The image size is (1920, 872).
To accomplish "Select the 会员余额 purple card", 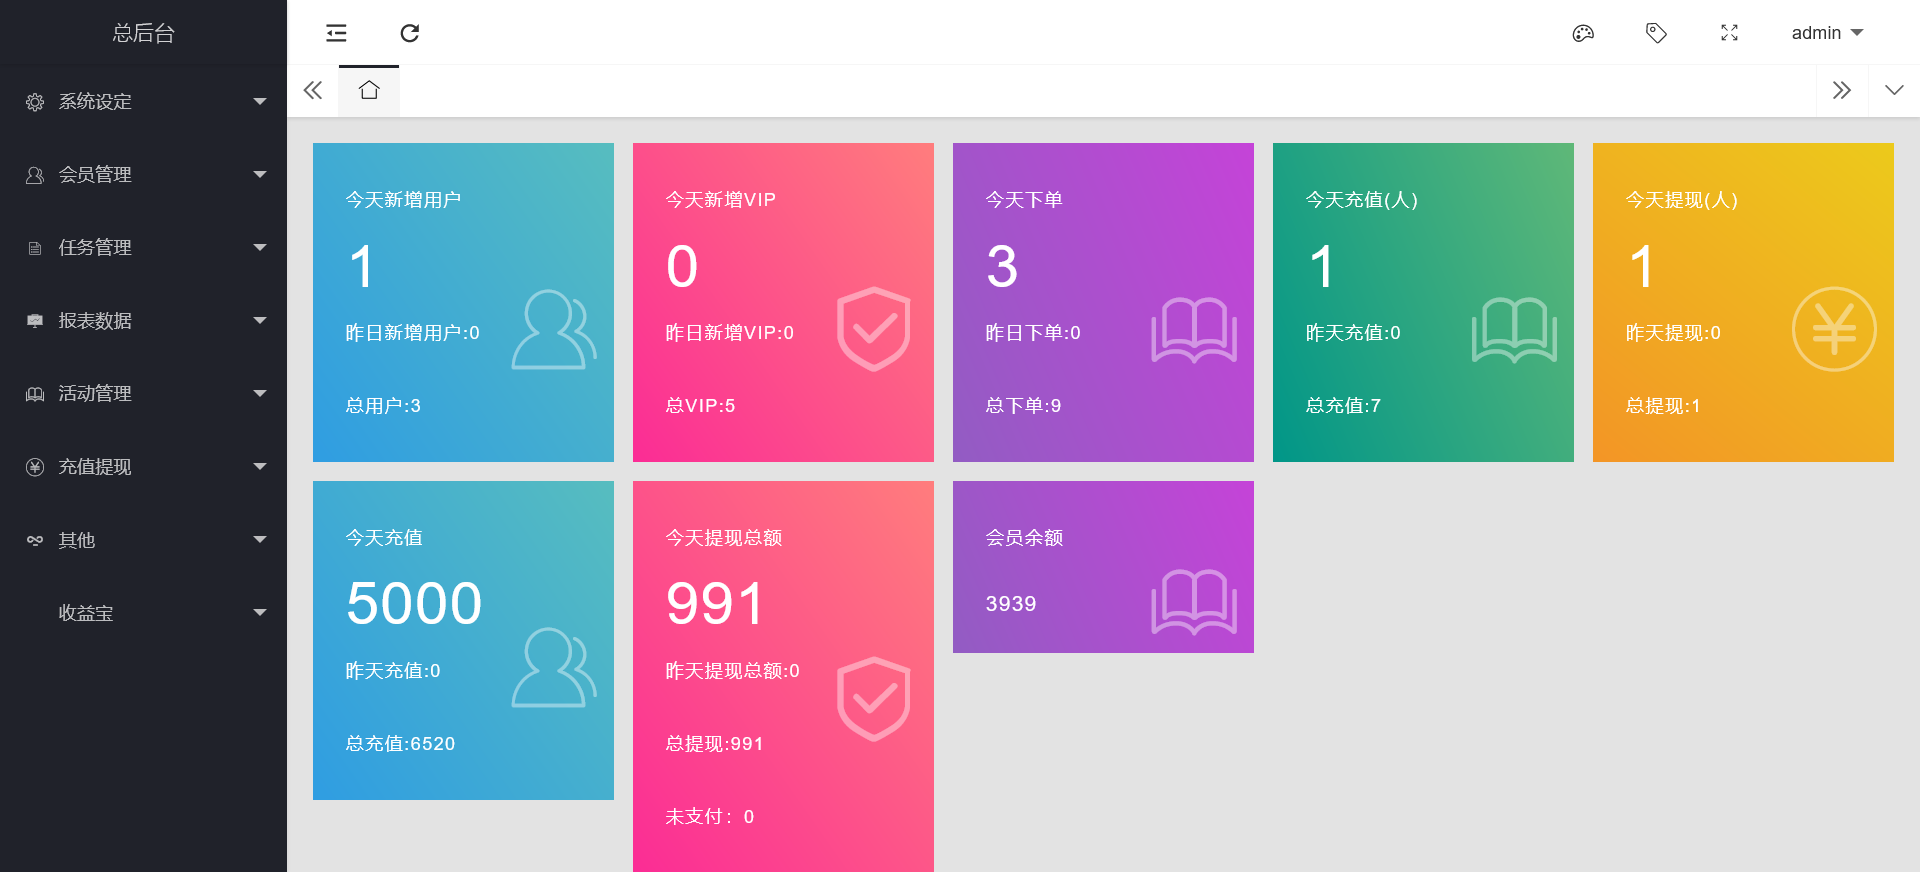I will (1103, 567).
